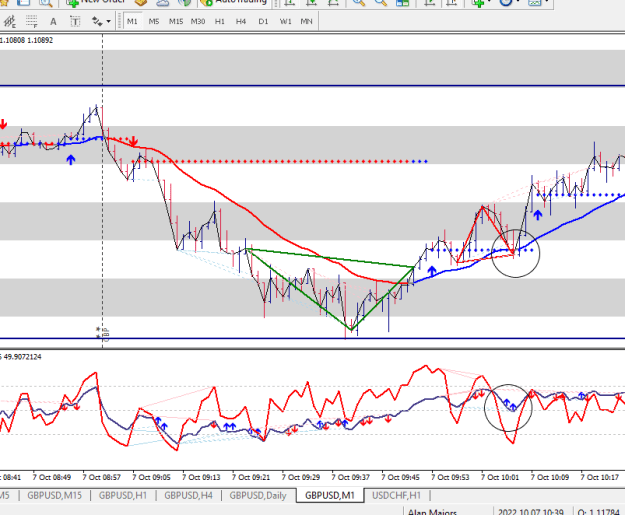Click the 49.9072124 indicator value label

[x=22, y=357]
